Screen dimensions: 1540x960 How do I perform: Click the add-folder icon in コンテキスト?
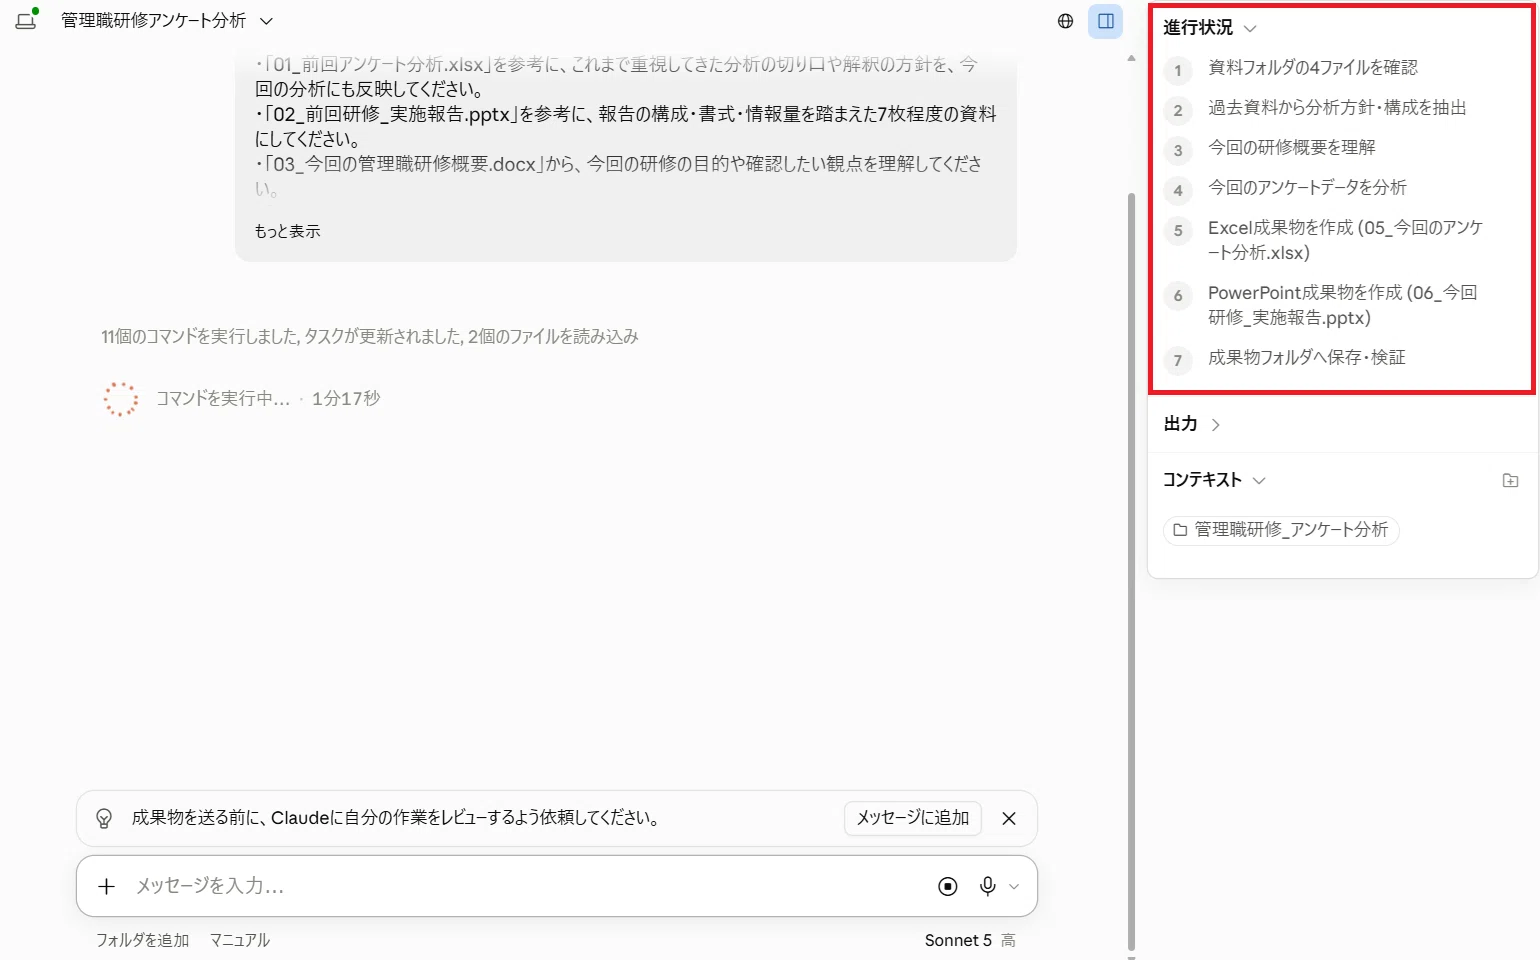(1510, 481)
